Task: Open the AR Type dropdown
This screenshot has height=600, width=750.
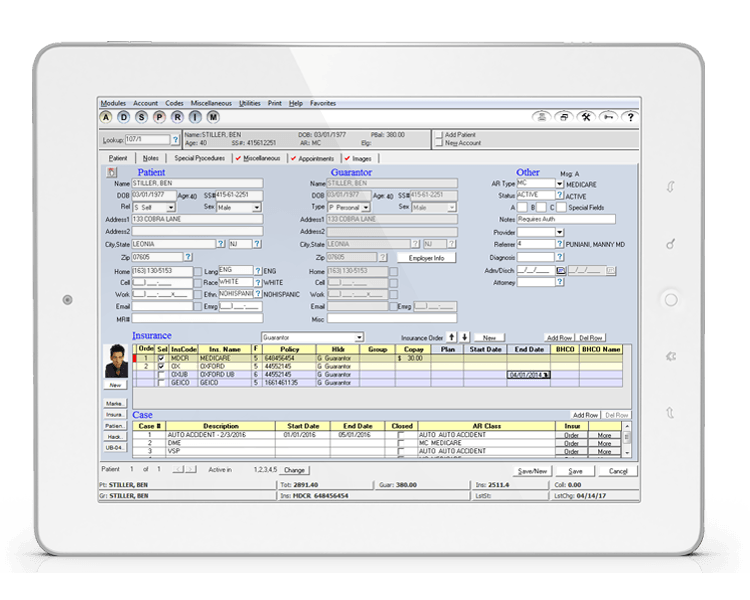Action: tap(559, 184)
